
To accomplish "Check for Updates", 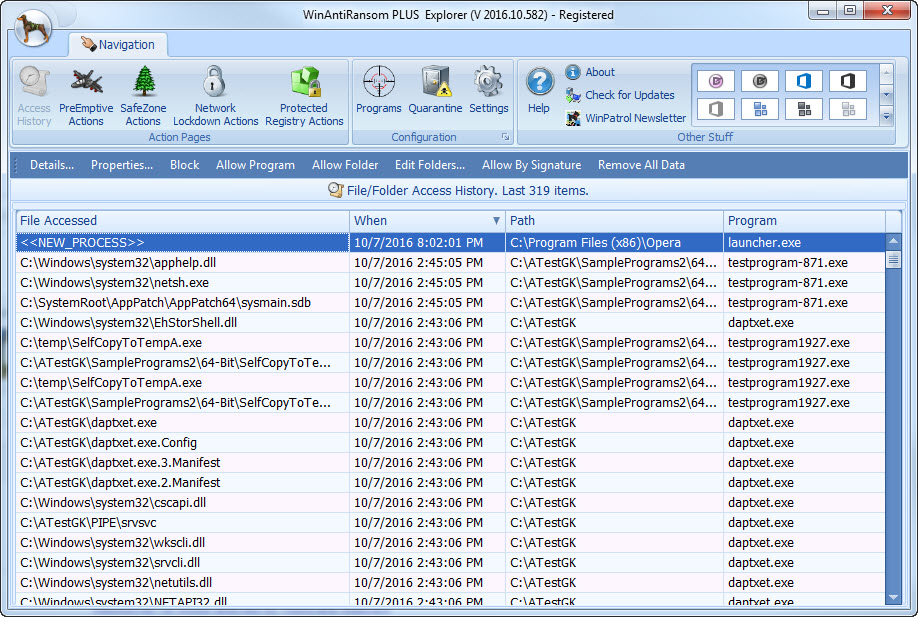I will click(620, 95).
